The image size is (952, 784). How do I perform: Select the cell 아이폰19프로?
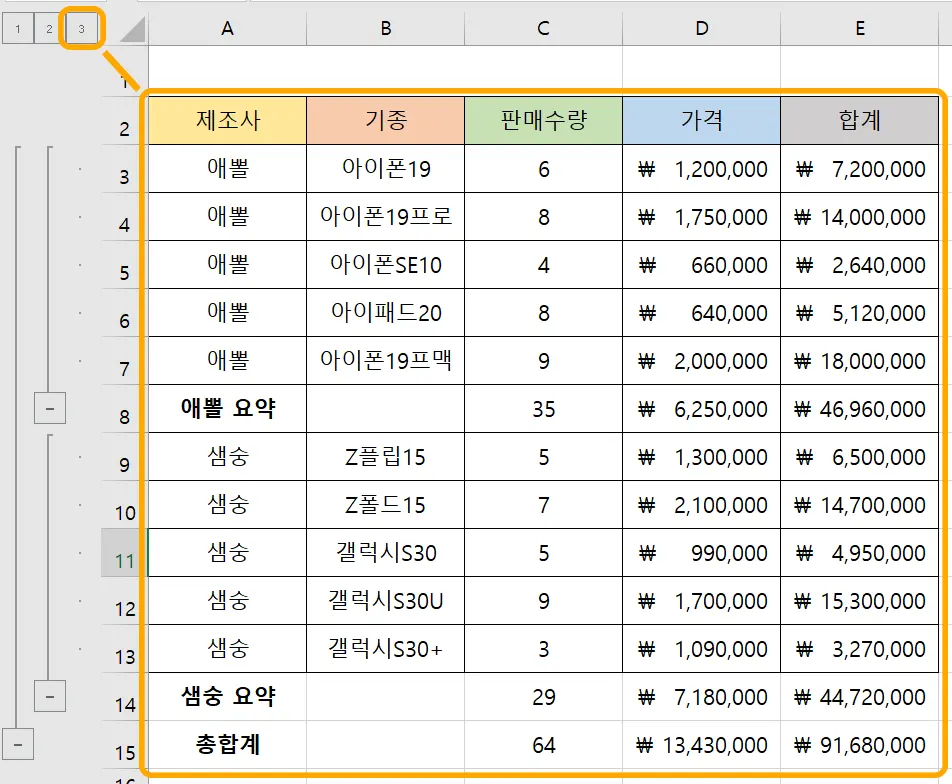(x=386, y=217)
